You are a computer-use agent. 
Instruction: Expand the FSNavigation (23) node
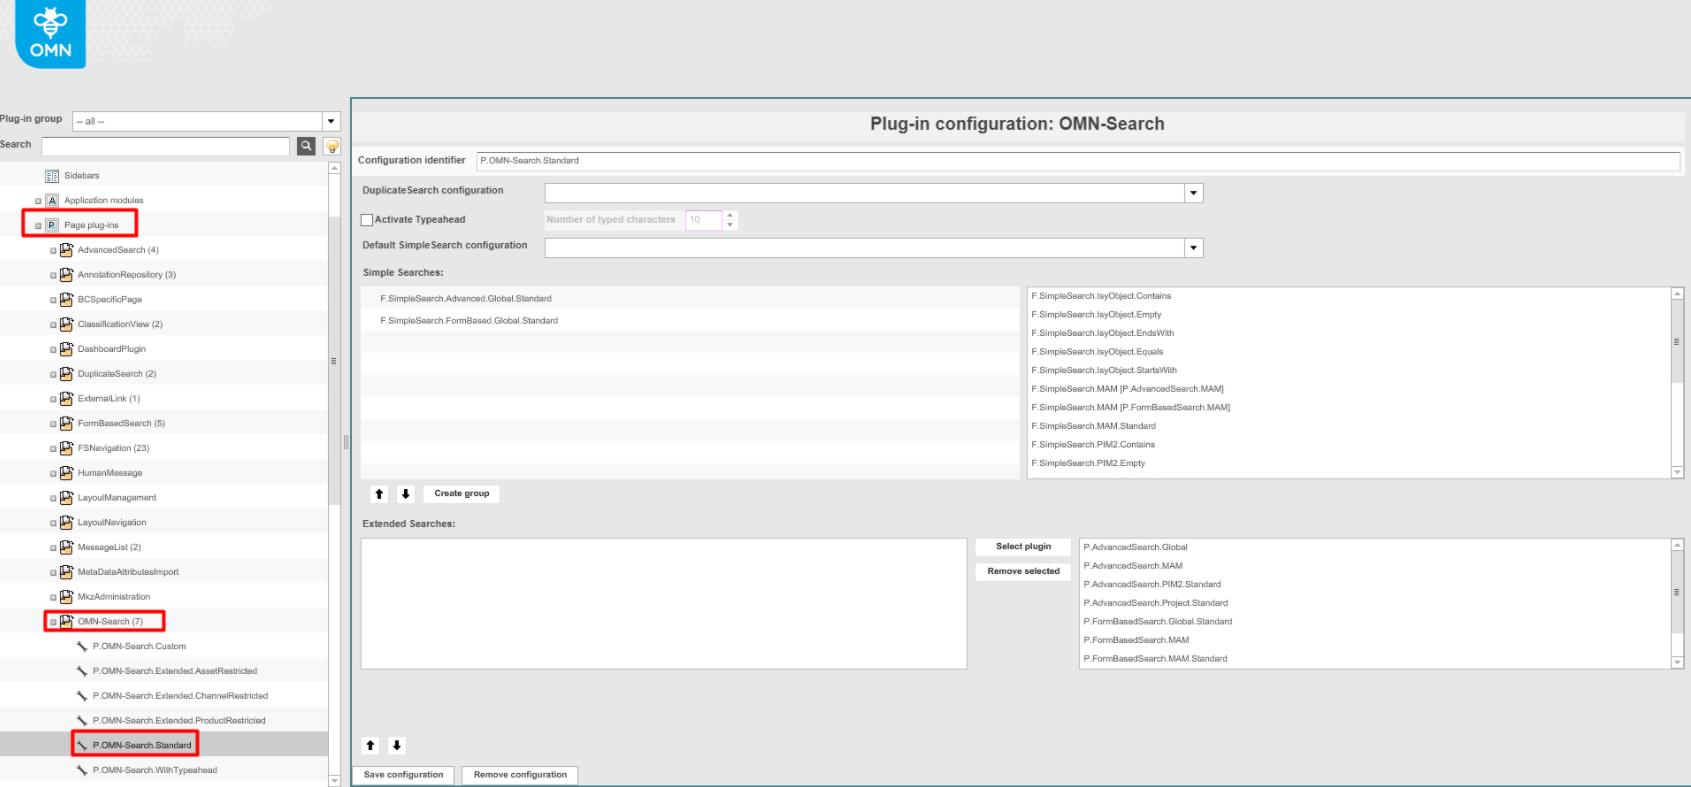53,449
